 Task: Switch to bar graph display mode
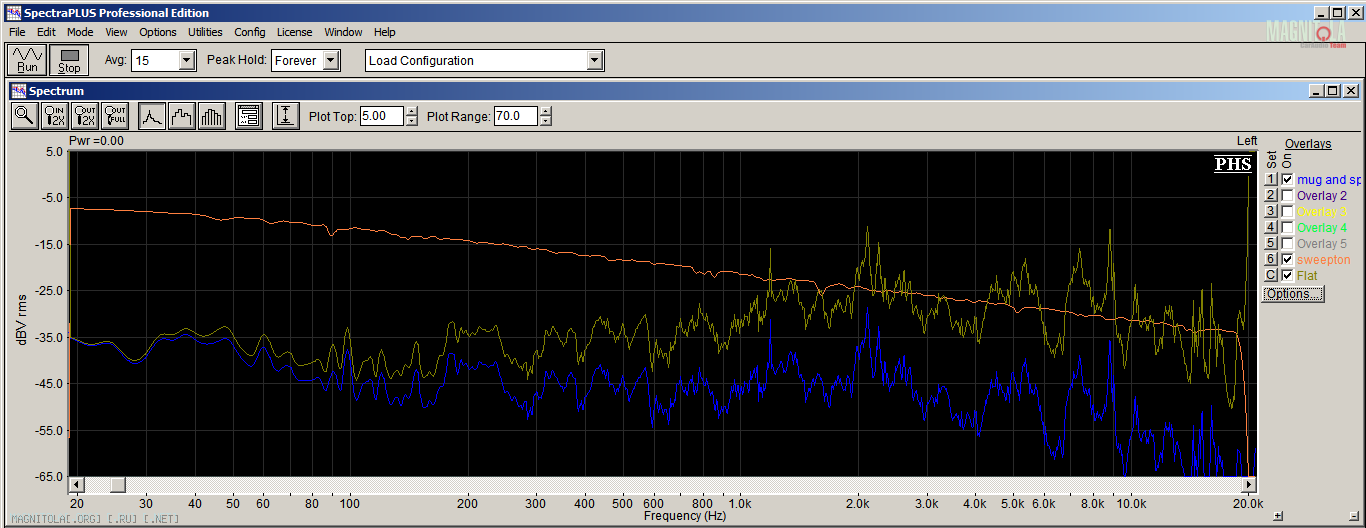(x=212, y=116)
